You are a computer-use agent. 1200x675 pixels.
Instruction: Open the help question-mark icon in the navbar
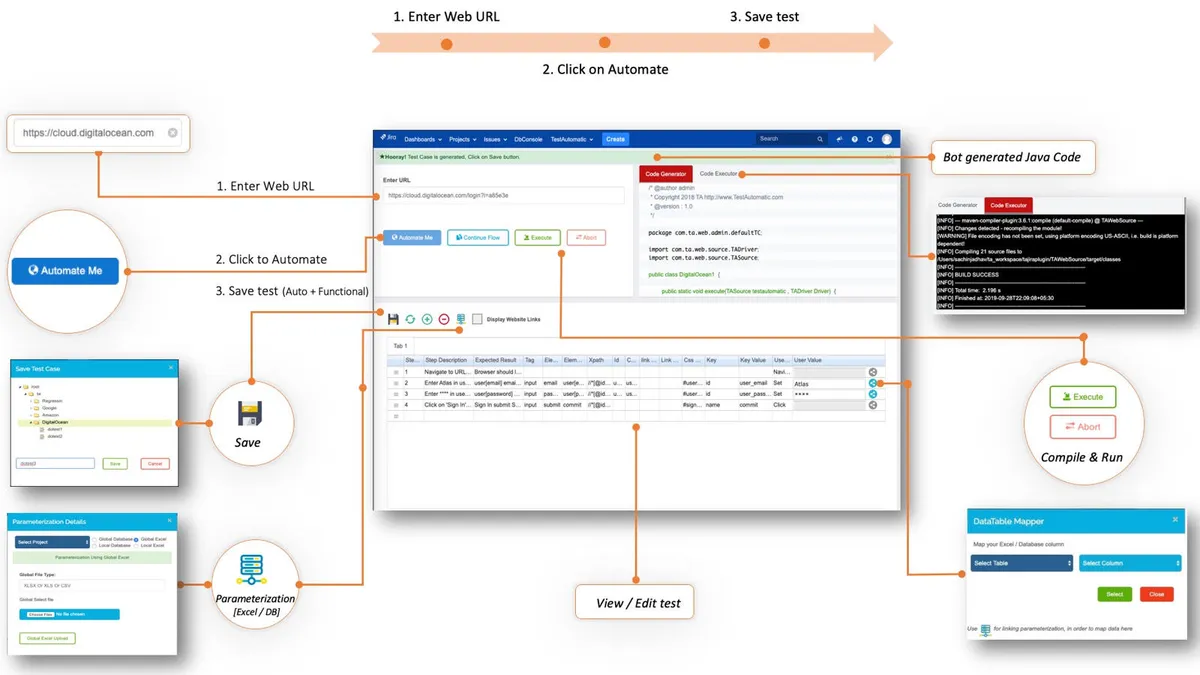coord(855,139)
